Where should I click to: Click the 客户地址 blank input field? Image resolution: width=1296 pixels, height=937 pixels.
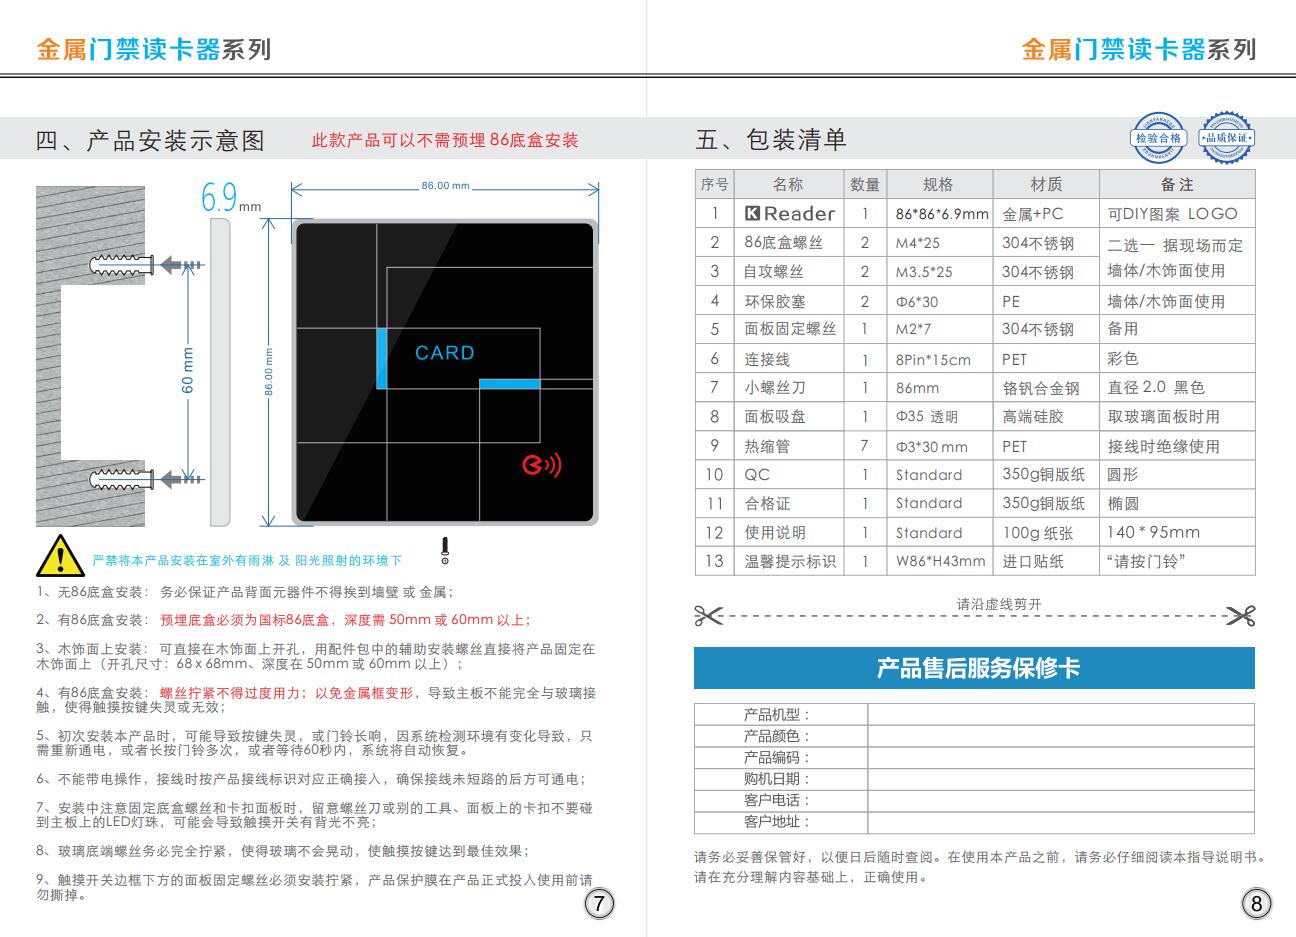click(x=1061, y=822)
